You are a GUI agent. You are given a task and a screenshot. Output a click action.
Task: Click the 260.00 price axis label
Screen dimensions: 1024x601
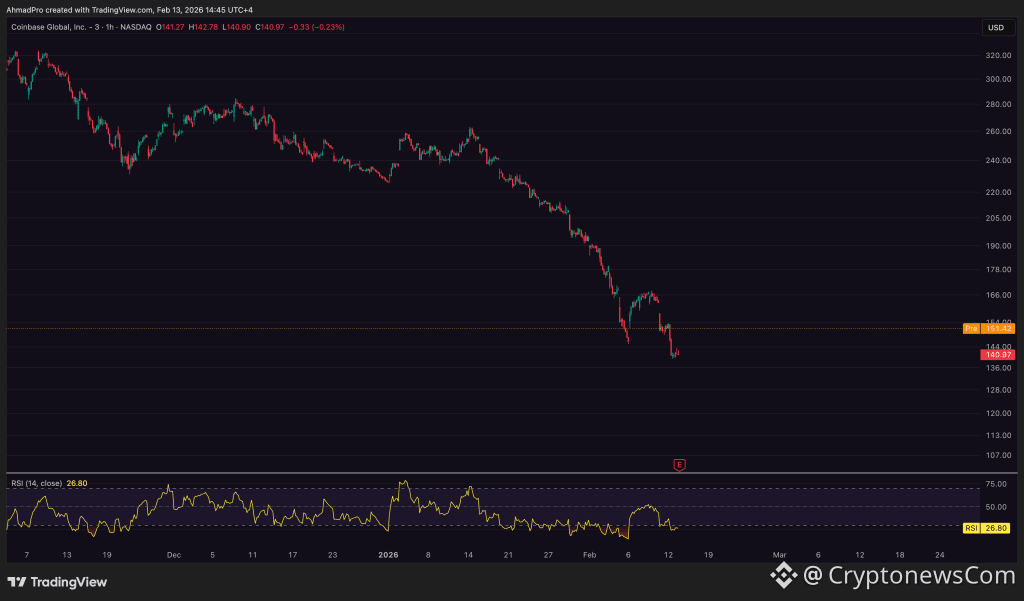click(998, 131)
